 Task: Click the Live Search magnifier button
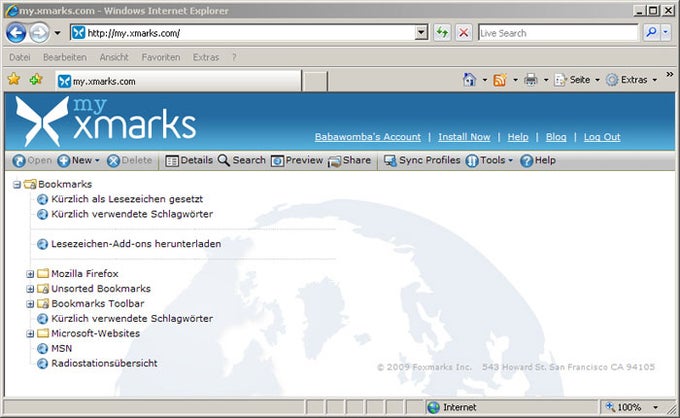[x=651, y=33]
